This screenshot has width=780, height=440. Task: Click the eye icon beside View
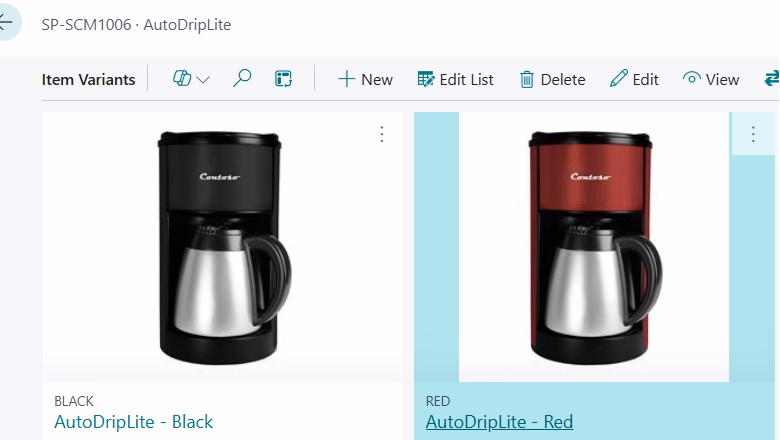691,79
